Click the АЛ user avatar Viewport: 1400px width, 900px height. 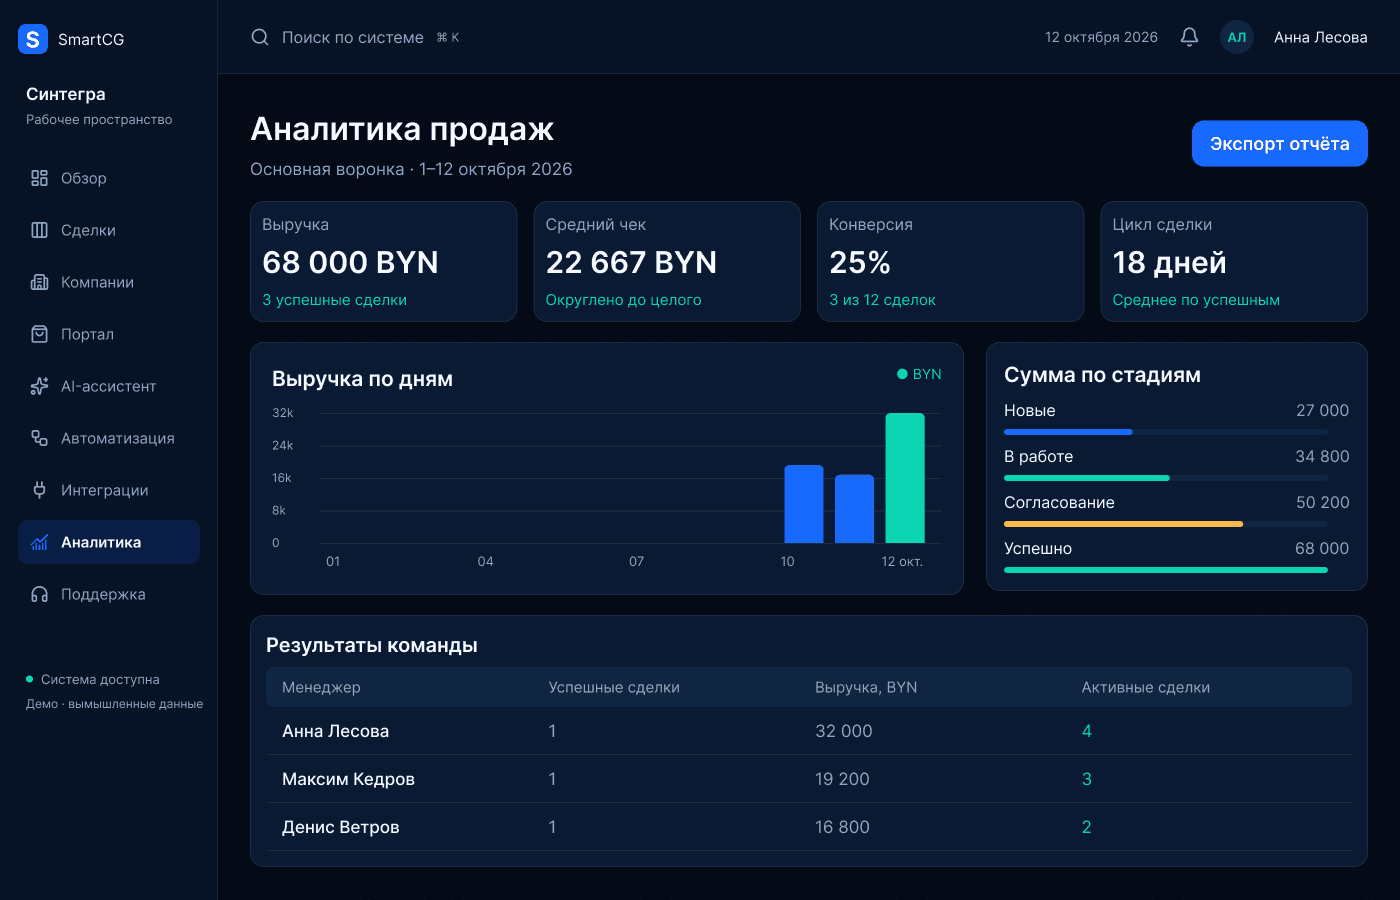coord(1237,37)
